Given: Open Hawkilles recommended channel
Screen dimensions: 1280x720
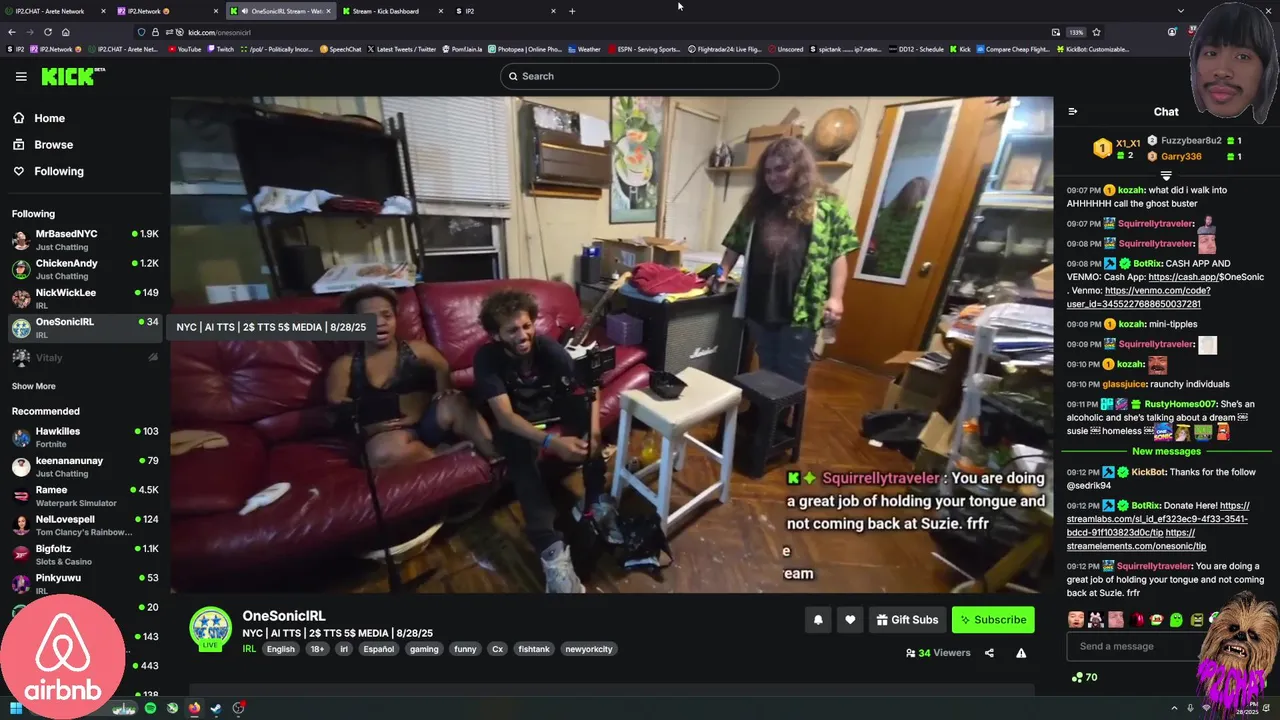Looking at the screenshot, I should click(x=85, y=437).
